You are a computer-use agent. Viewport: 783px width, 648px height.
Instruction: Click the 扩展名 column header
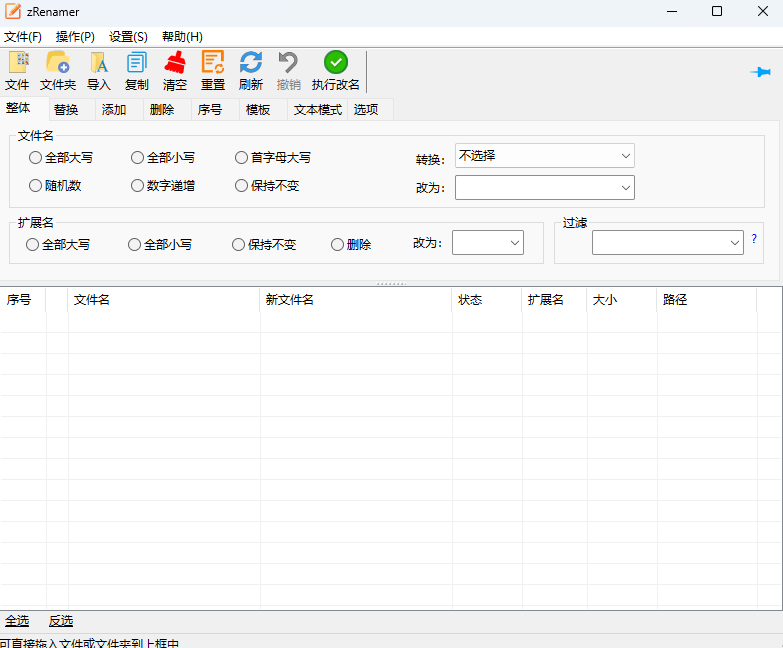tap(554, 300)
